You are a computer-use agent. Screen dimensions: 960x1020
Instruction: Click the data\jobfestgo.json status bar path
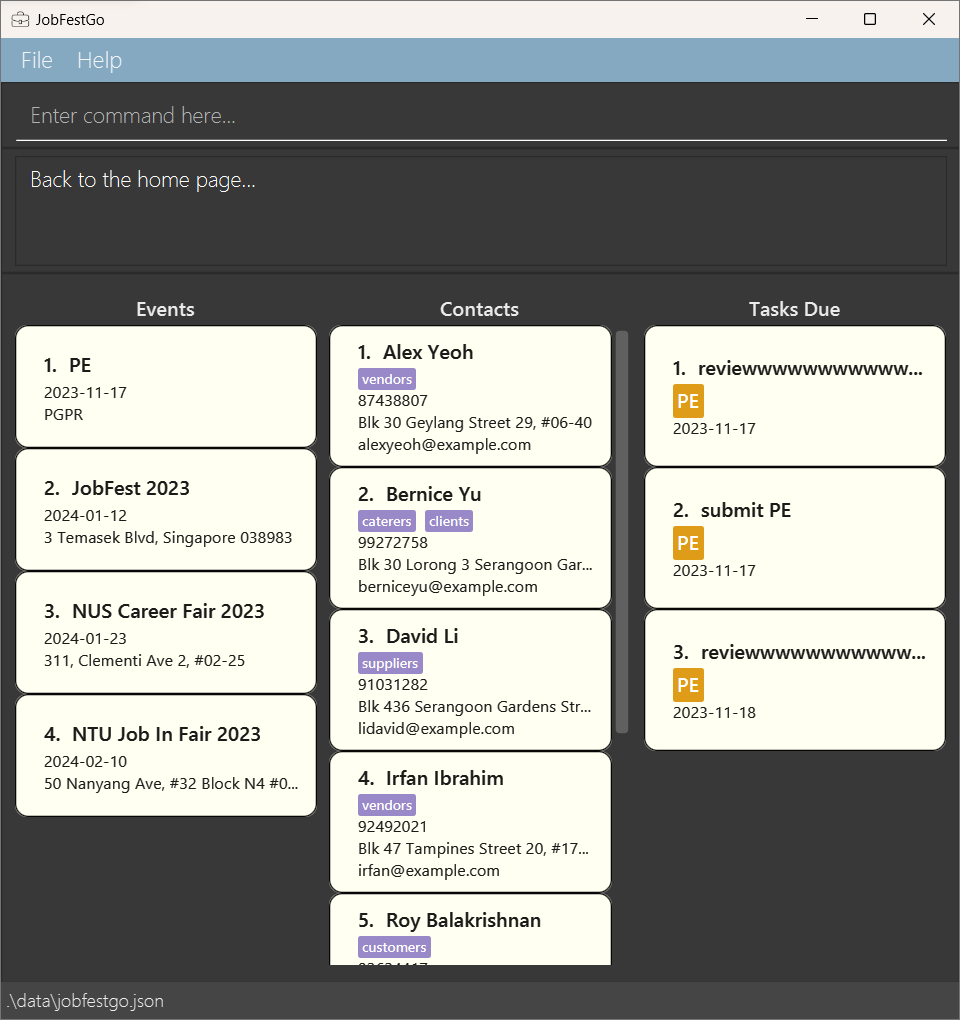point(87,1000)
